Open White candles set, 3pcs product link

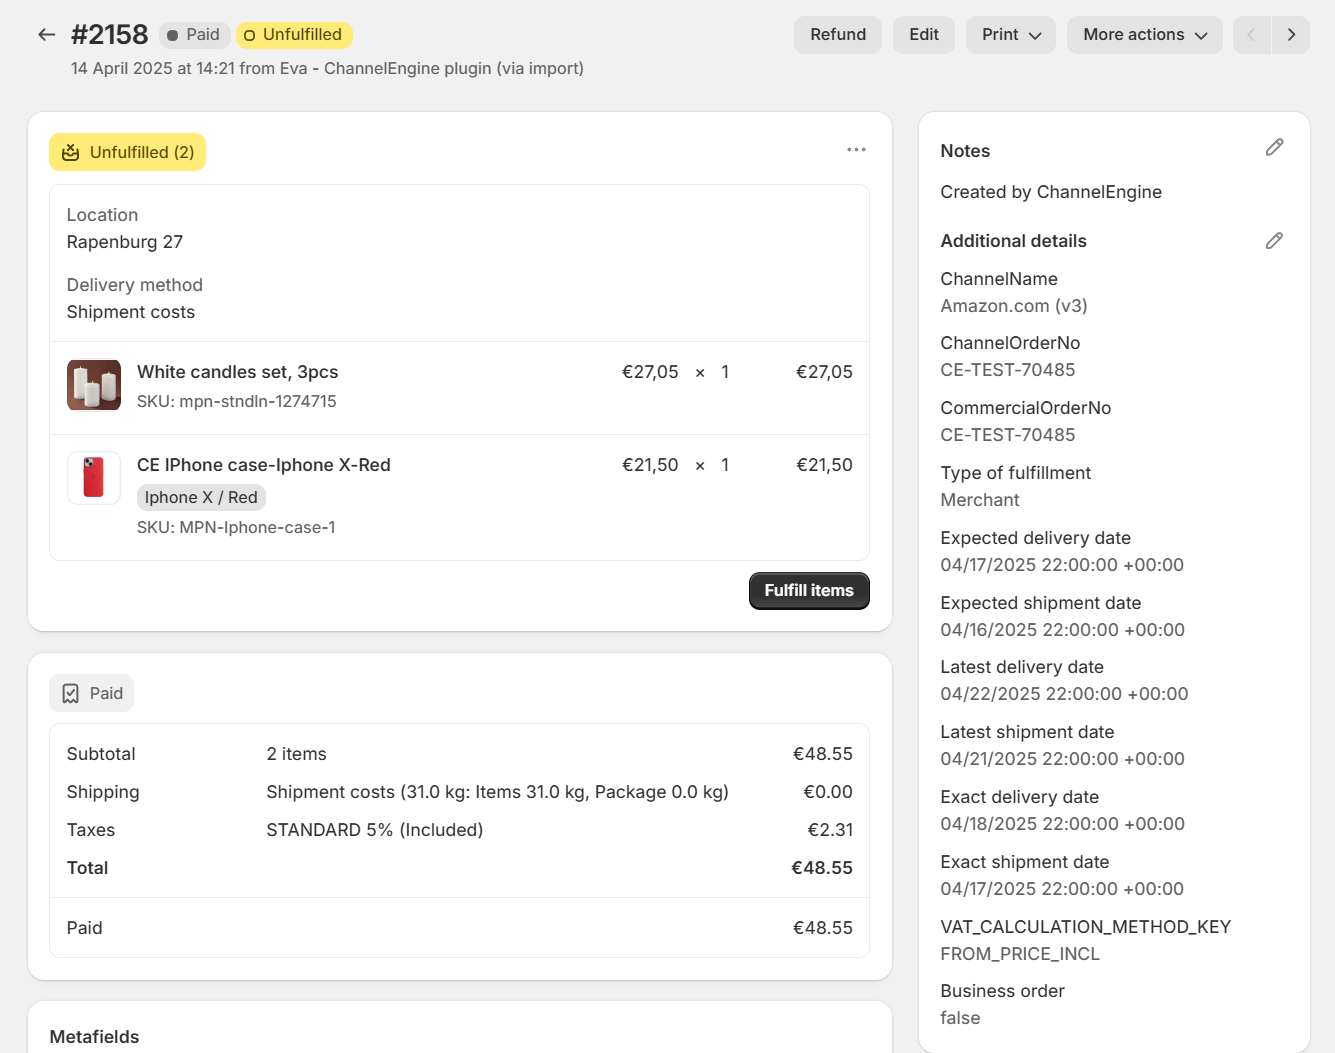pos(237,372)
